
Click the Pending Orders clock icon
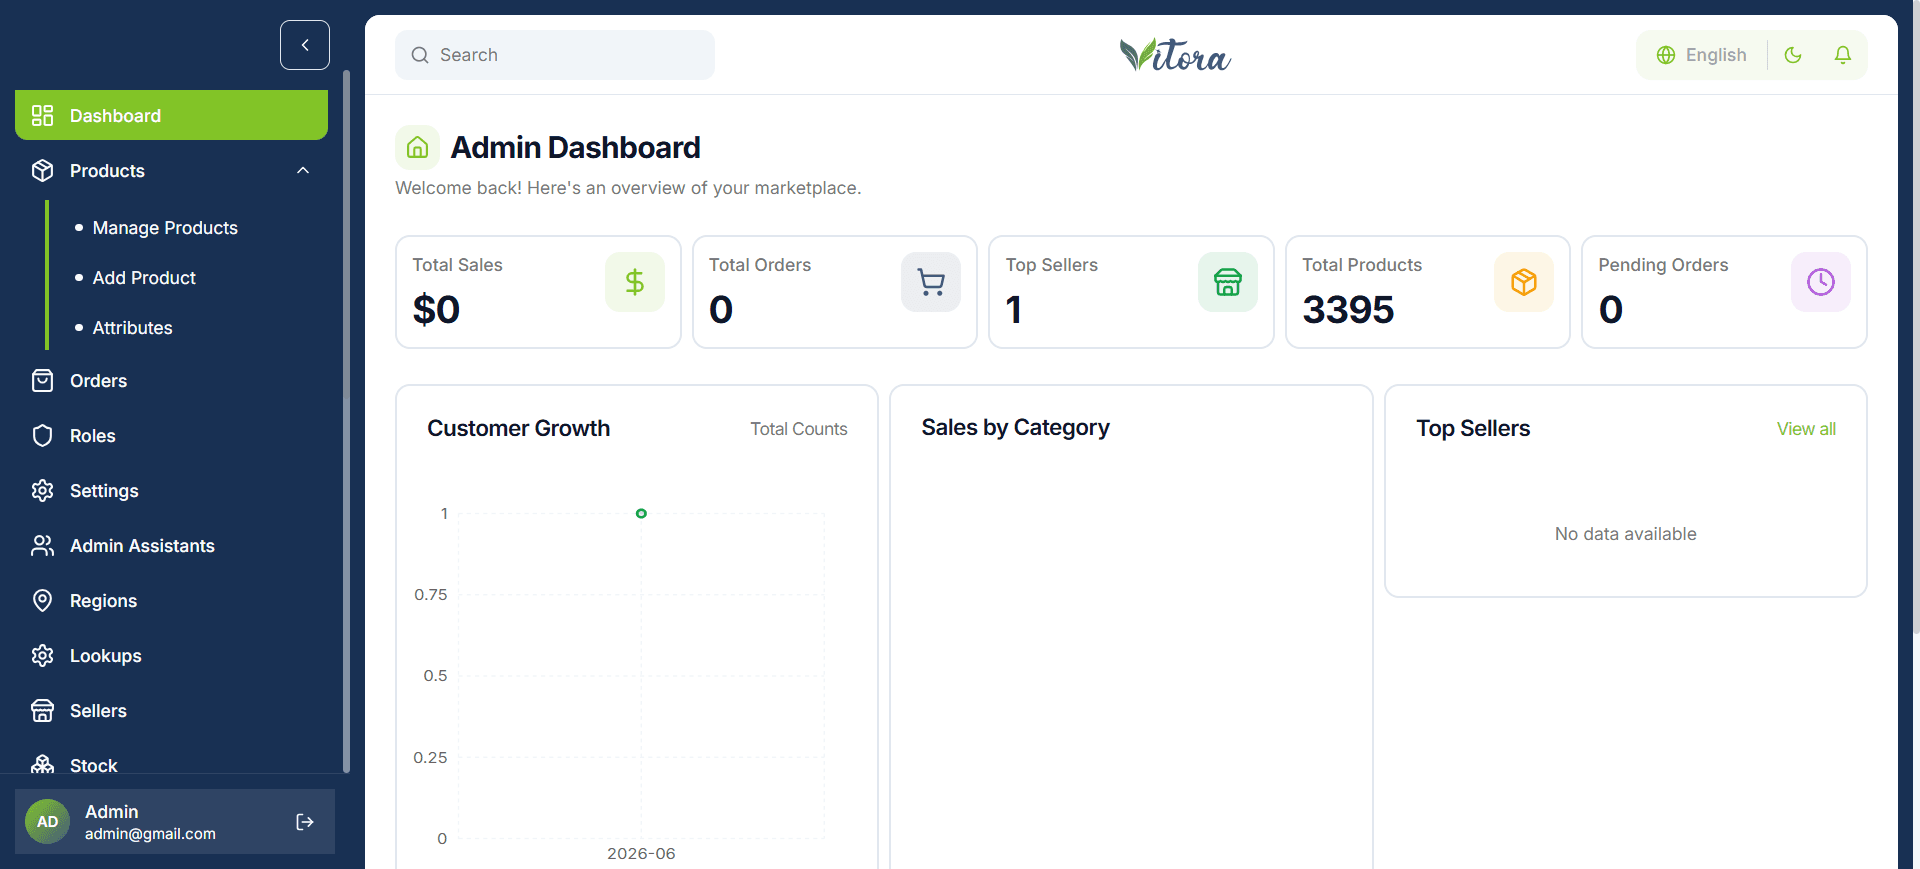[x=1821, y=282]
